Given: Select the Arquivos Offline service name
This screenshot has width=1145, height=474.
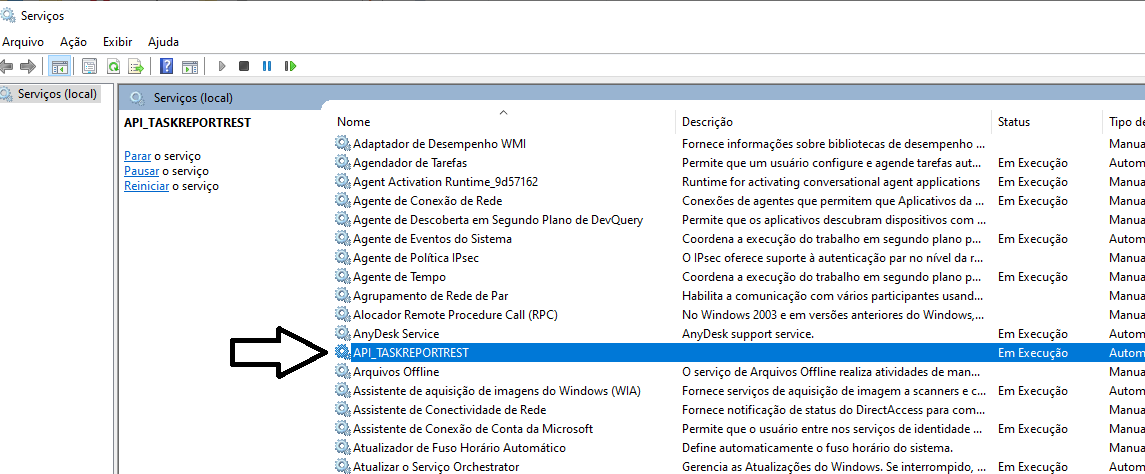Looking at the screenshot, I should (396, 372).
